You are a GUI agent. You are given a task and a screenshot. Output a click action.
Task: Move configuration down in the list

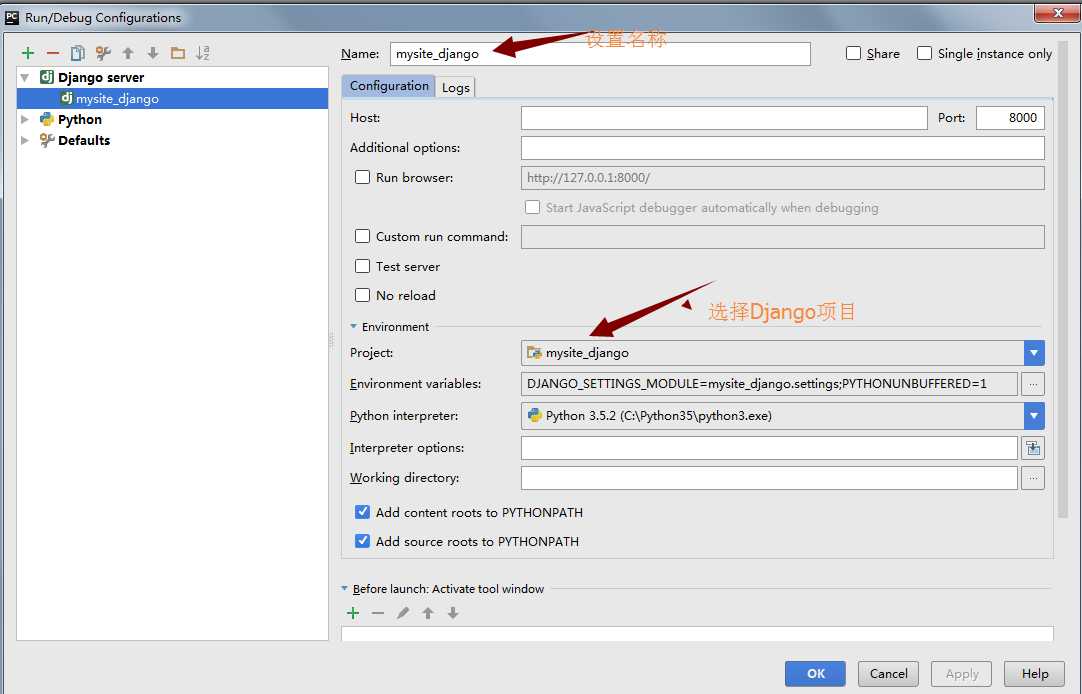[153, 53]
